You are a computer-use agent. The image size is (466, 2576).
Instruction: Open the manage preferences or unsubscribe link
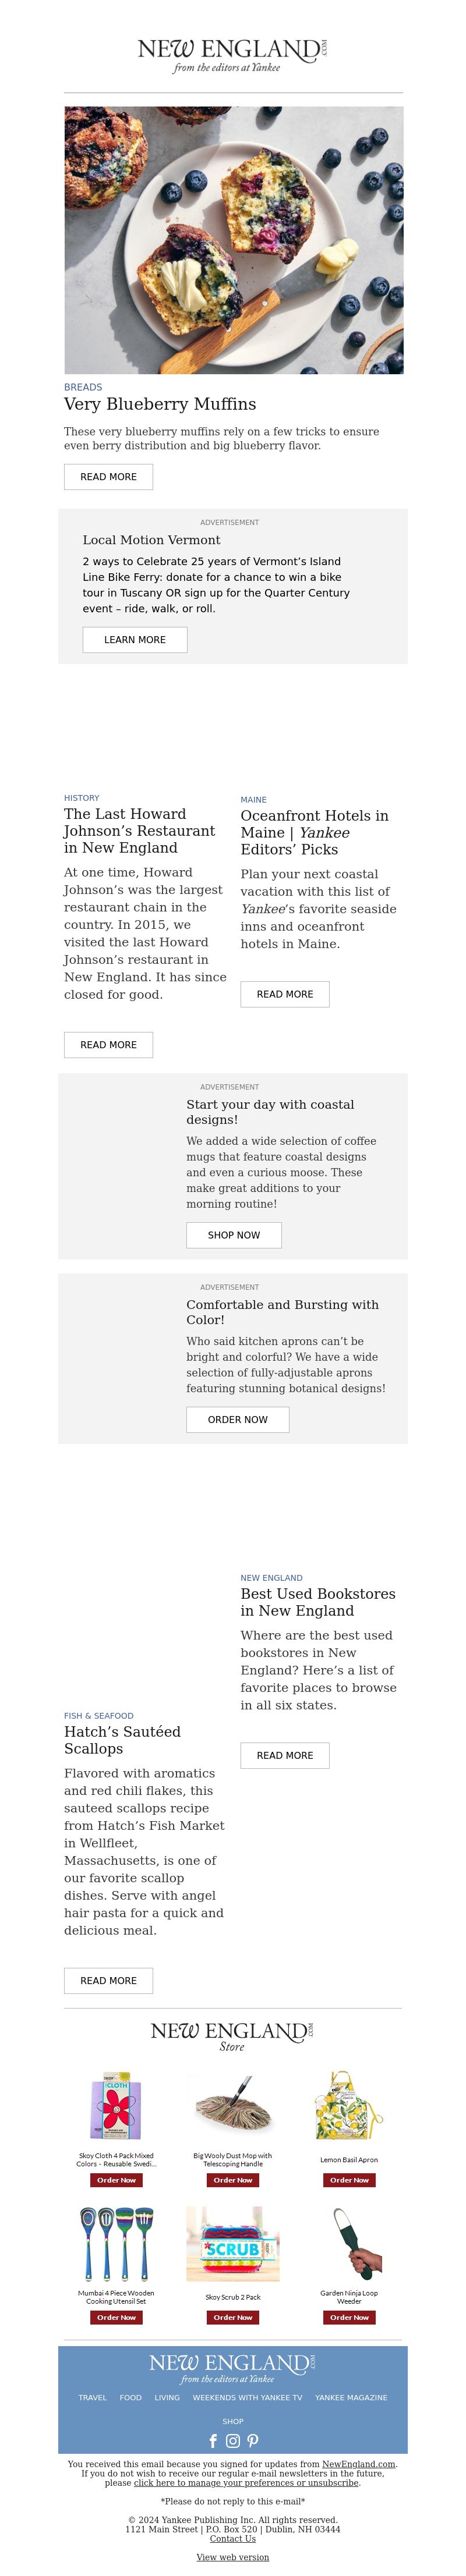coord(247,2483)
